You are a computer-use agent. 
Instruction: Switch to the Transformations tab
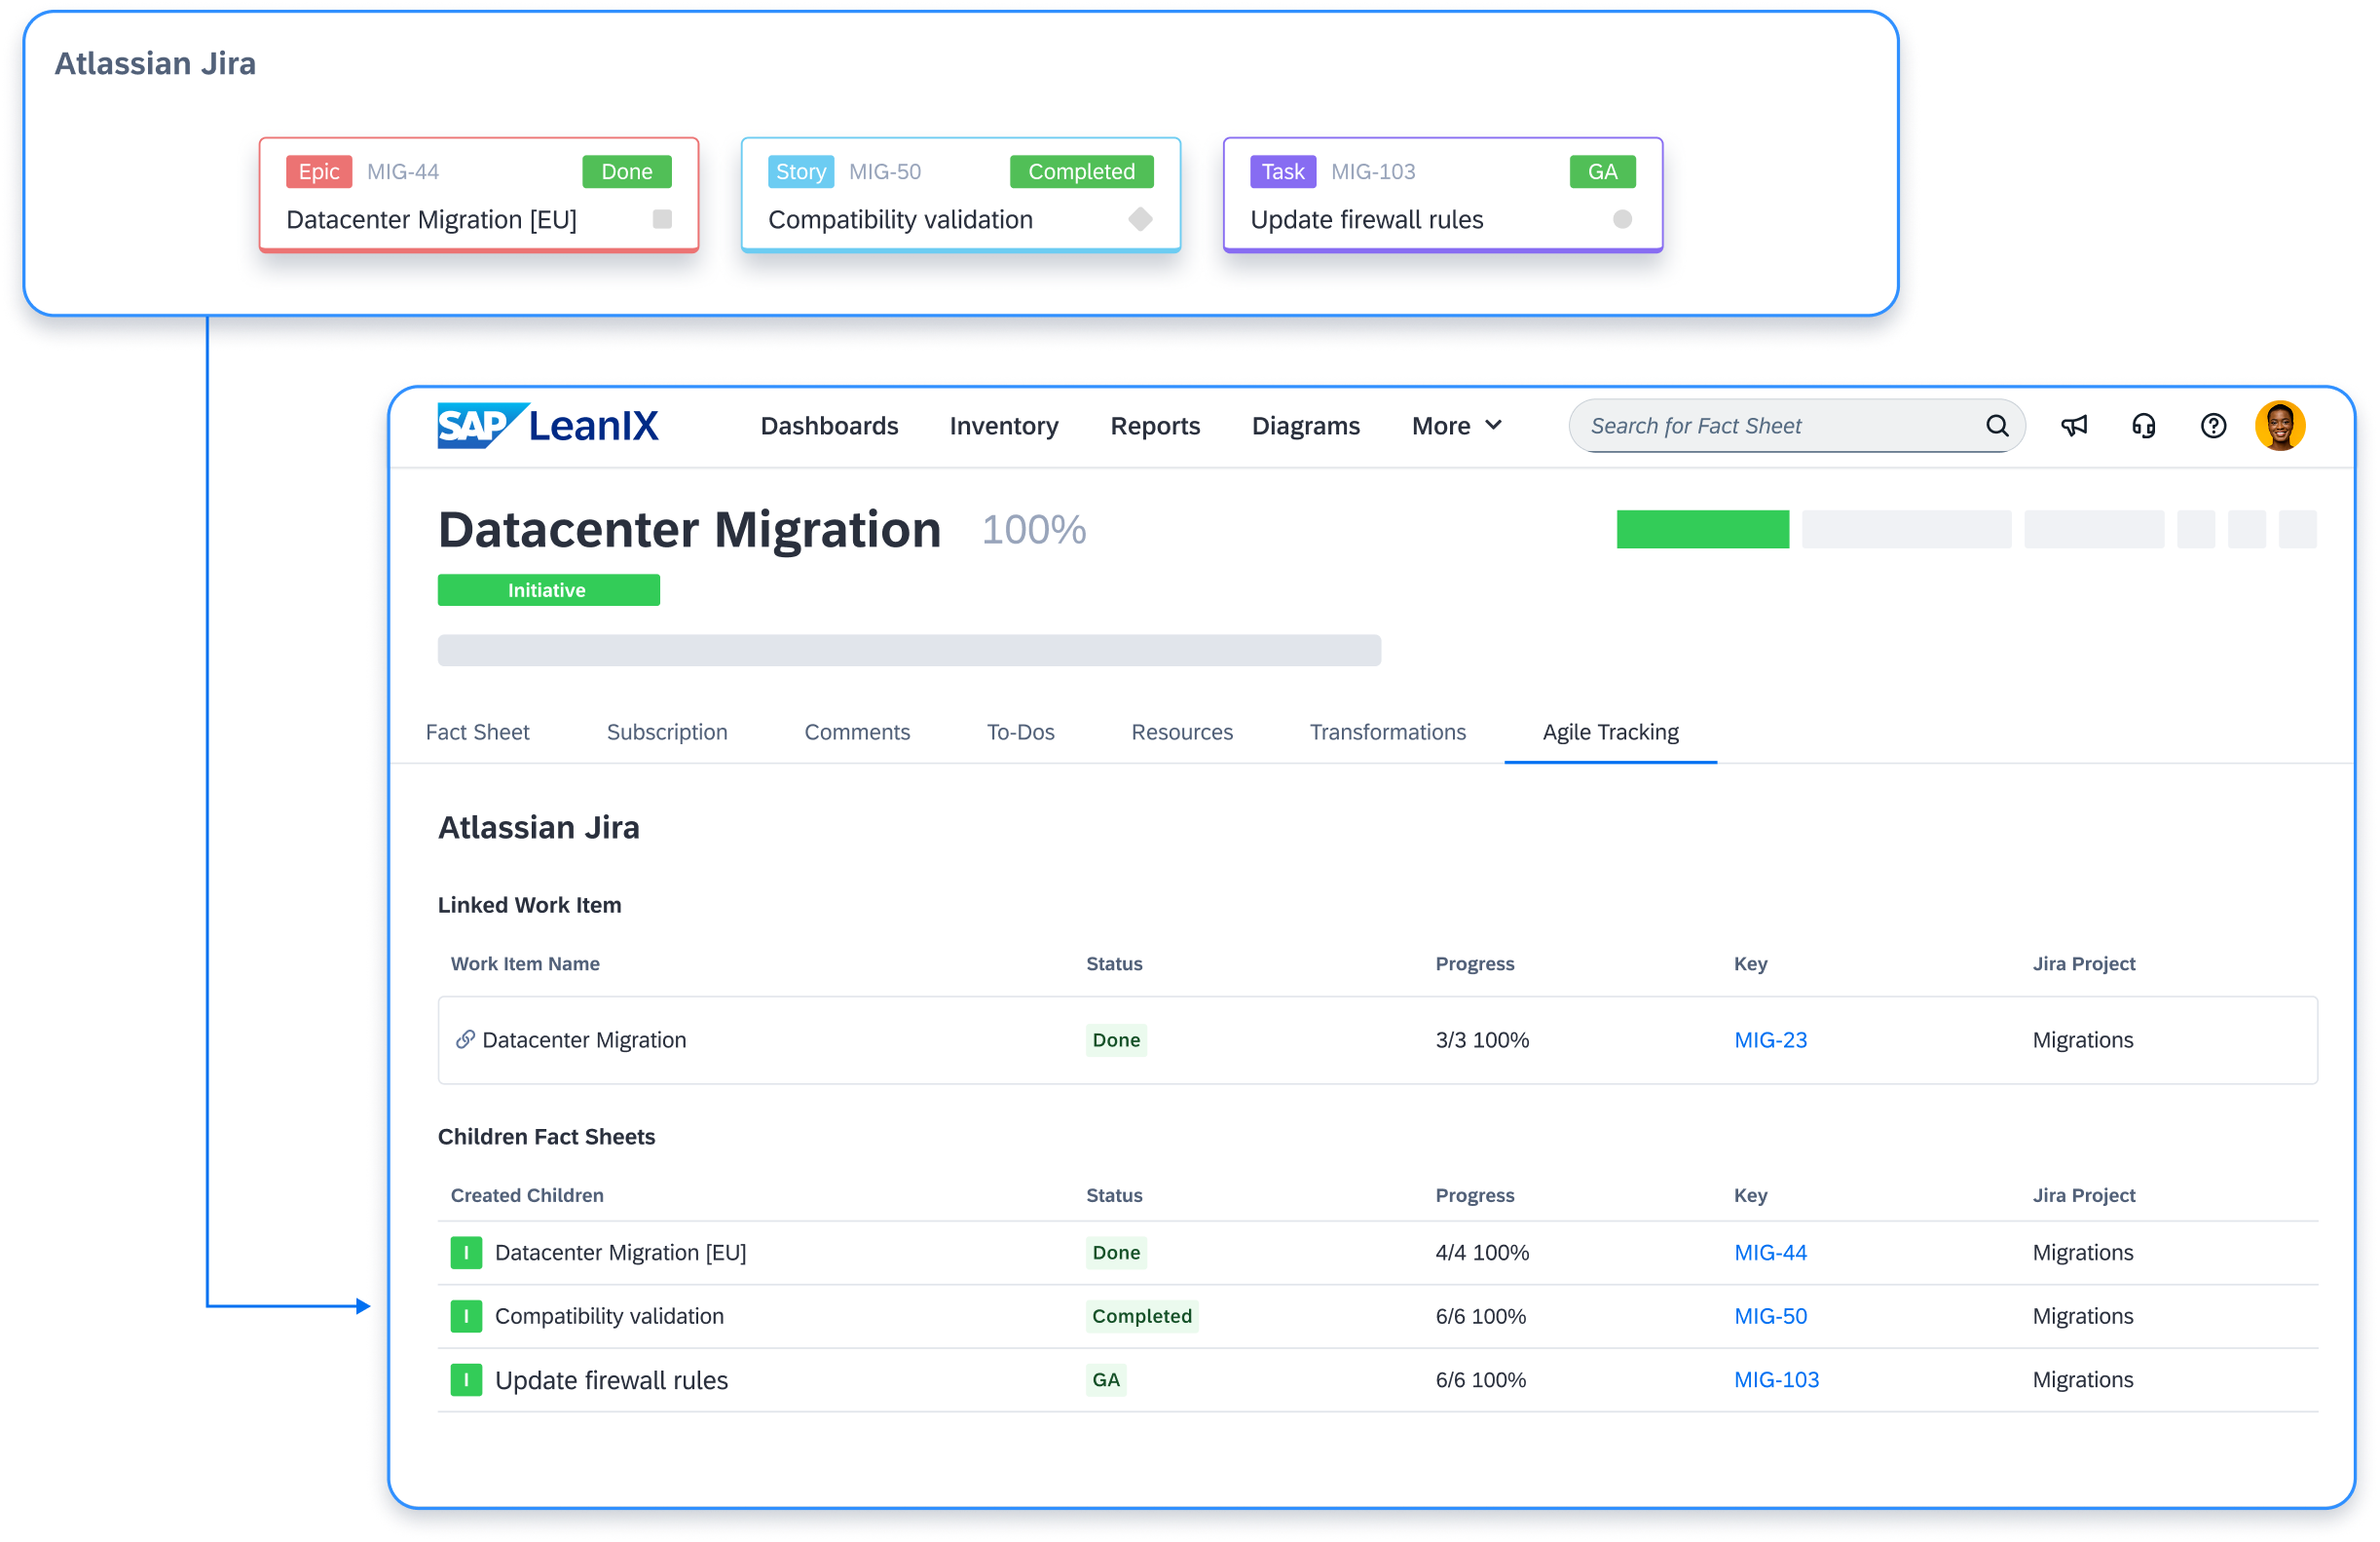point(1387,732)
